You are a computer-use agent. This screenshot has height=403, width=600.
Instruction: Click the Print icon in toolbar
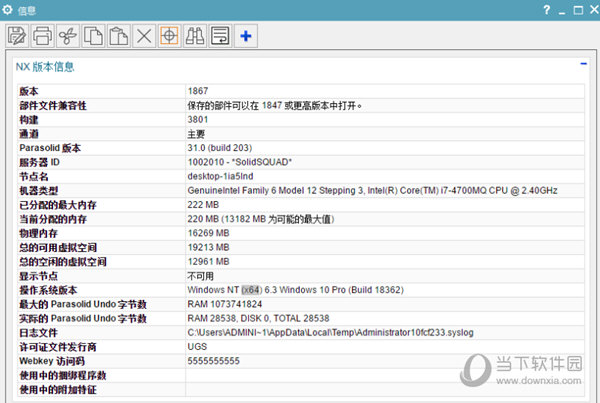42,36
